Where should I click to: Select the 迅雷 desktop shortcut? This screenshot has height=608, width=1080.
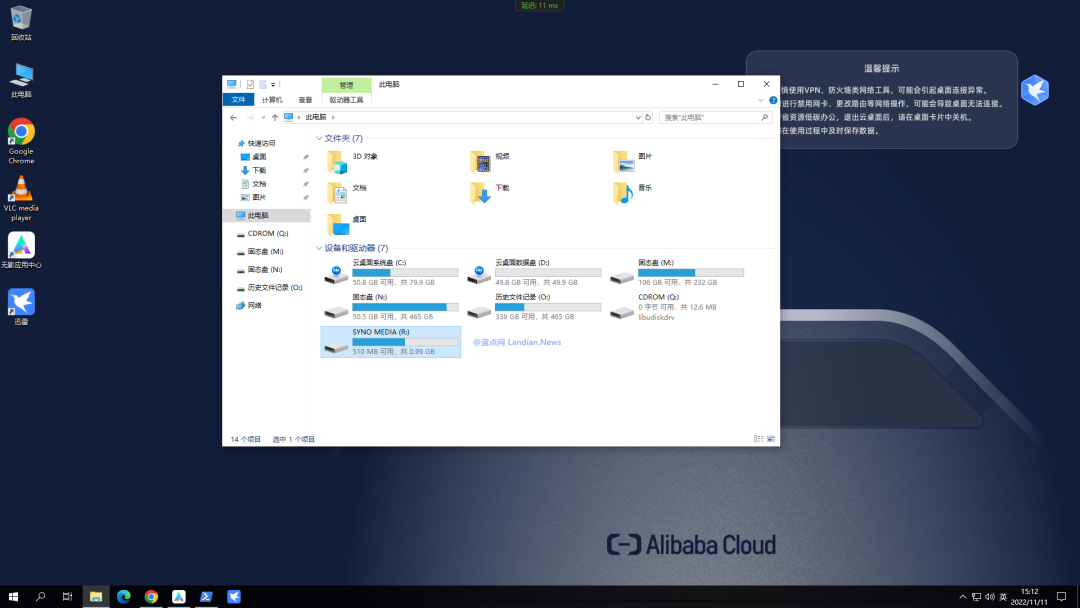(x=21, y=307)
